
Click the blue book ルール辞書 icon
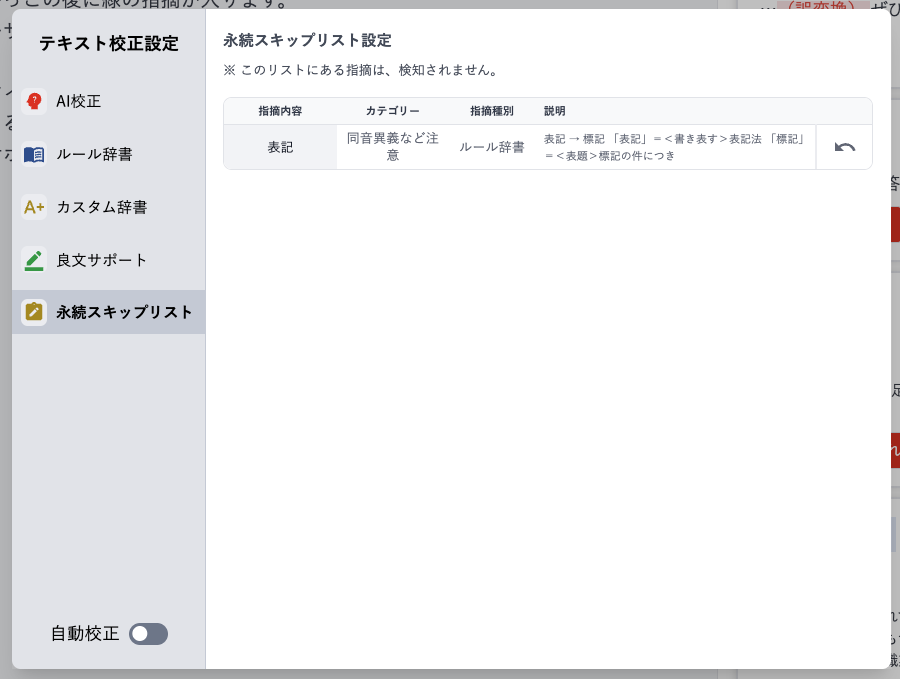34,154
